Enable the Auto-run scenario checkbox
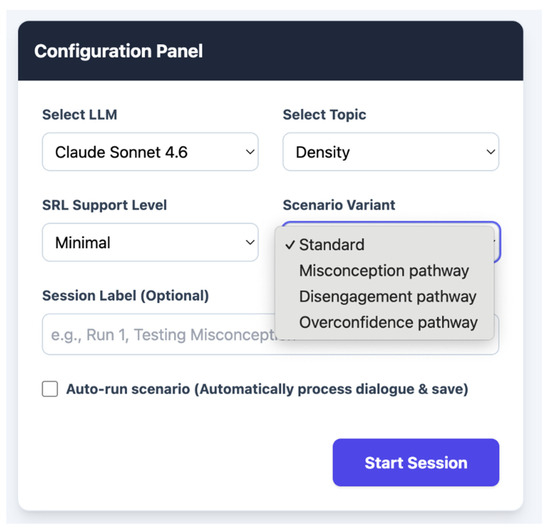 pos(50,389)
